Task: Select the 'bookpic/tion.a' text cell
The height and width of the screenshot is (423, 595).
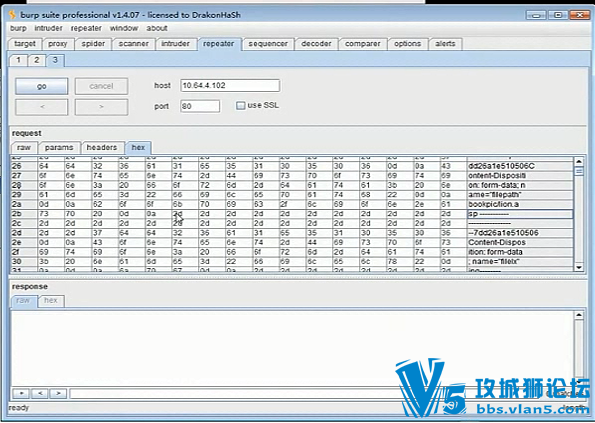Action: tap(519, 204)
